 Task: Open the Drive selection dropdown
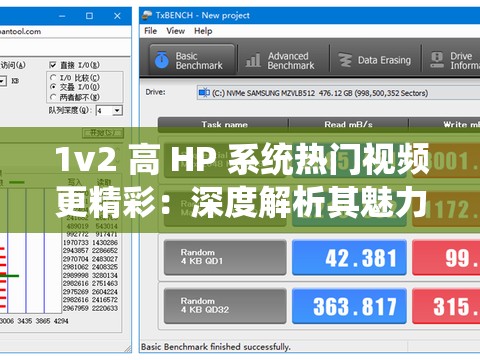[338, 93]
